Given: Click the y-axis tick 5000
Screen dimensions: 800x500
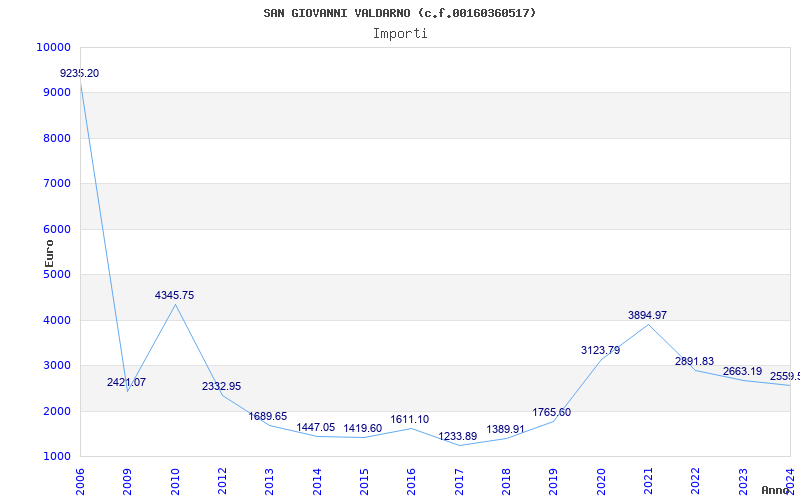Looking at the screenshot, I should 57,274.
